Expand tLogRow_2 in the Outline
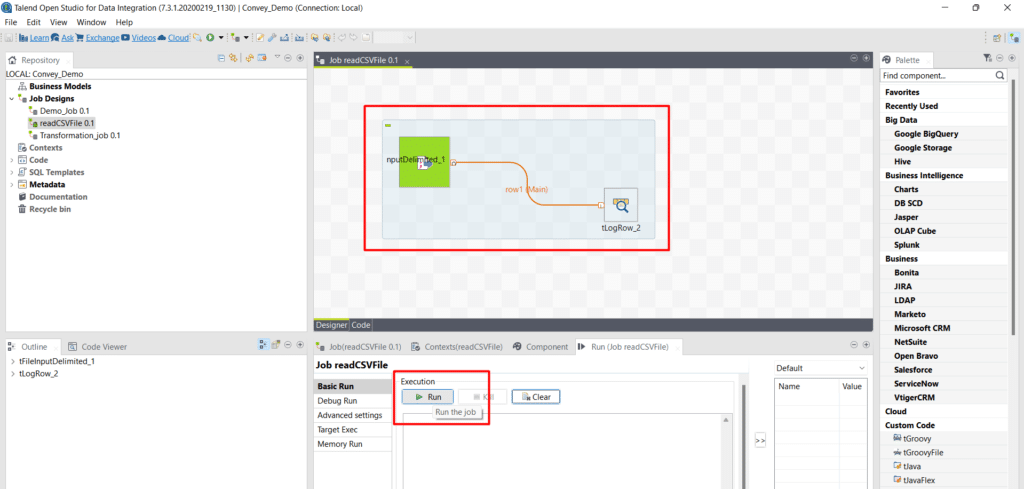Image resolution: width=1024 pixels, height=489 pixels. click(13, 373)
